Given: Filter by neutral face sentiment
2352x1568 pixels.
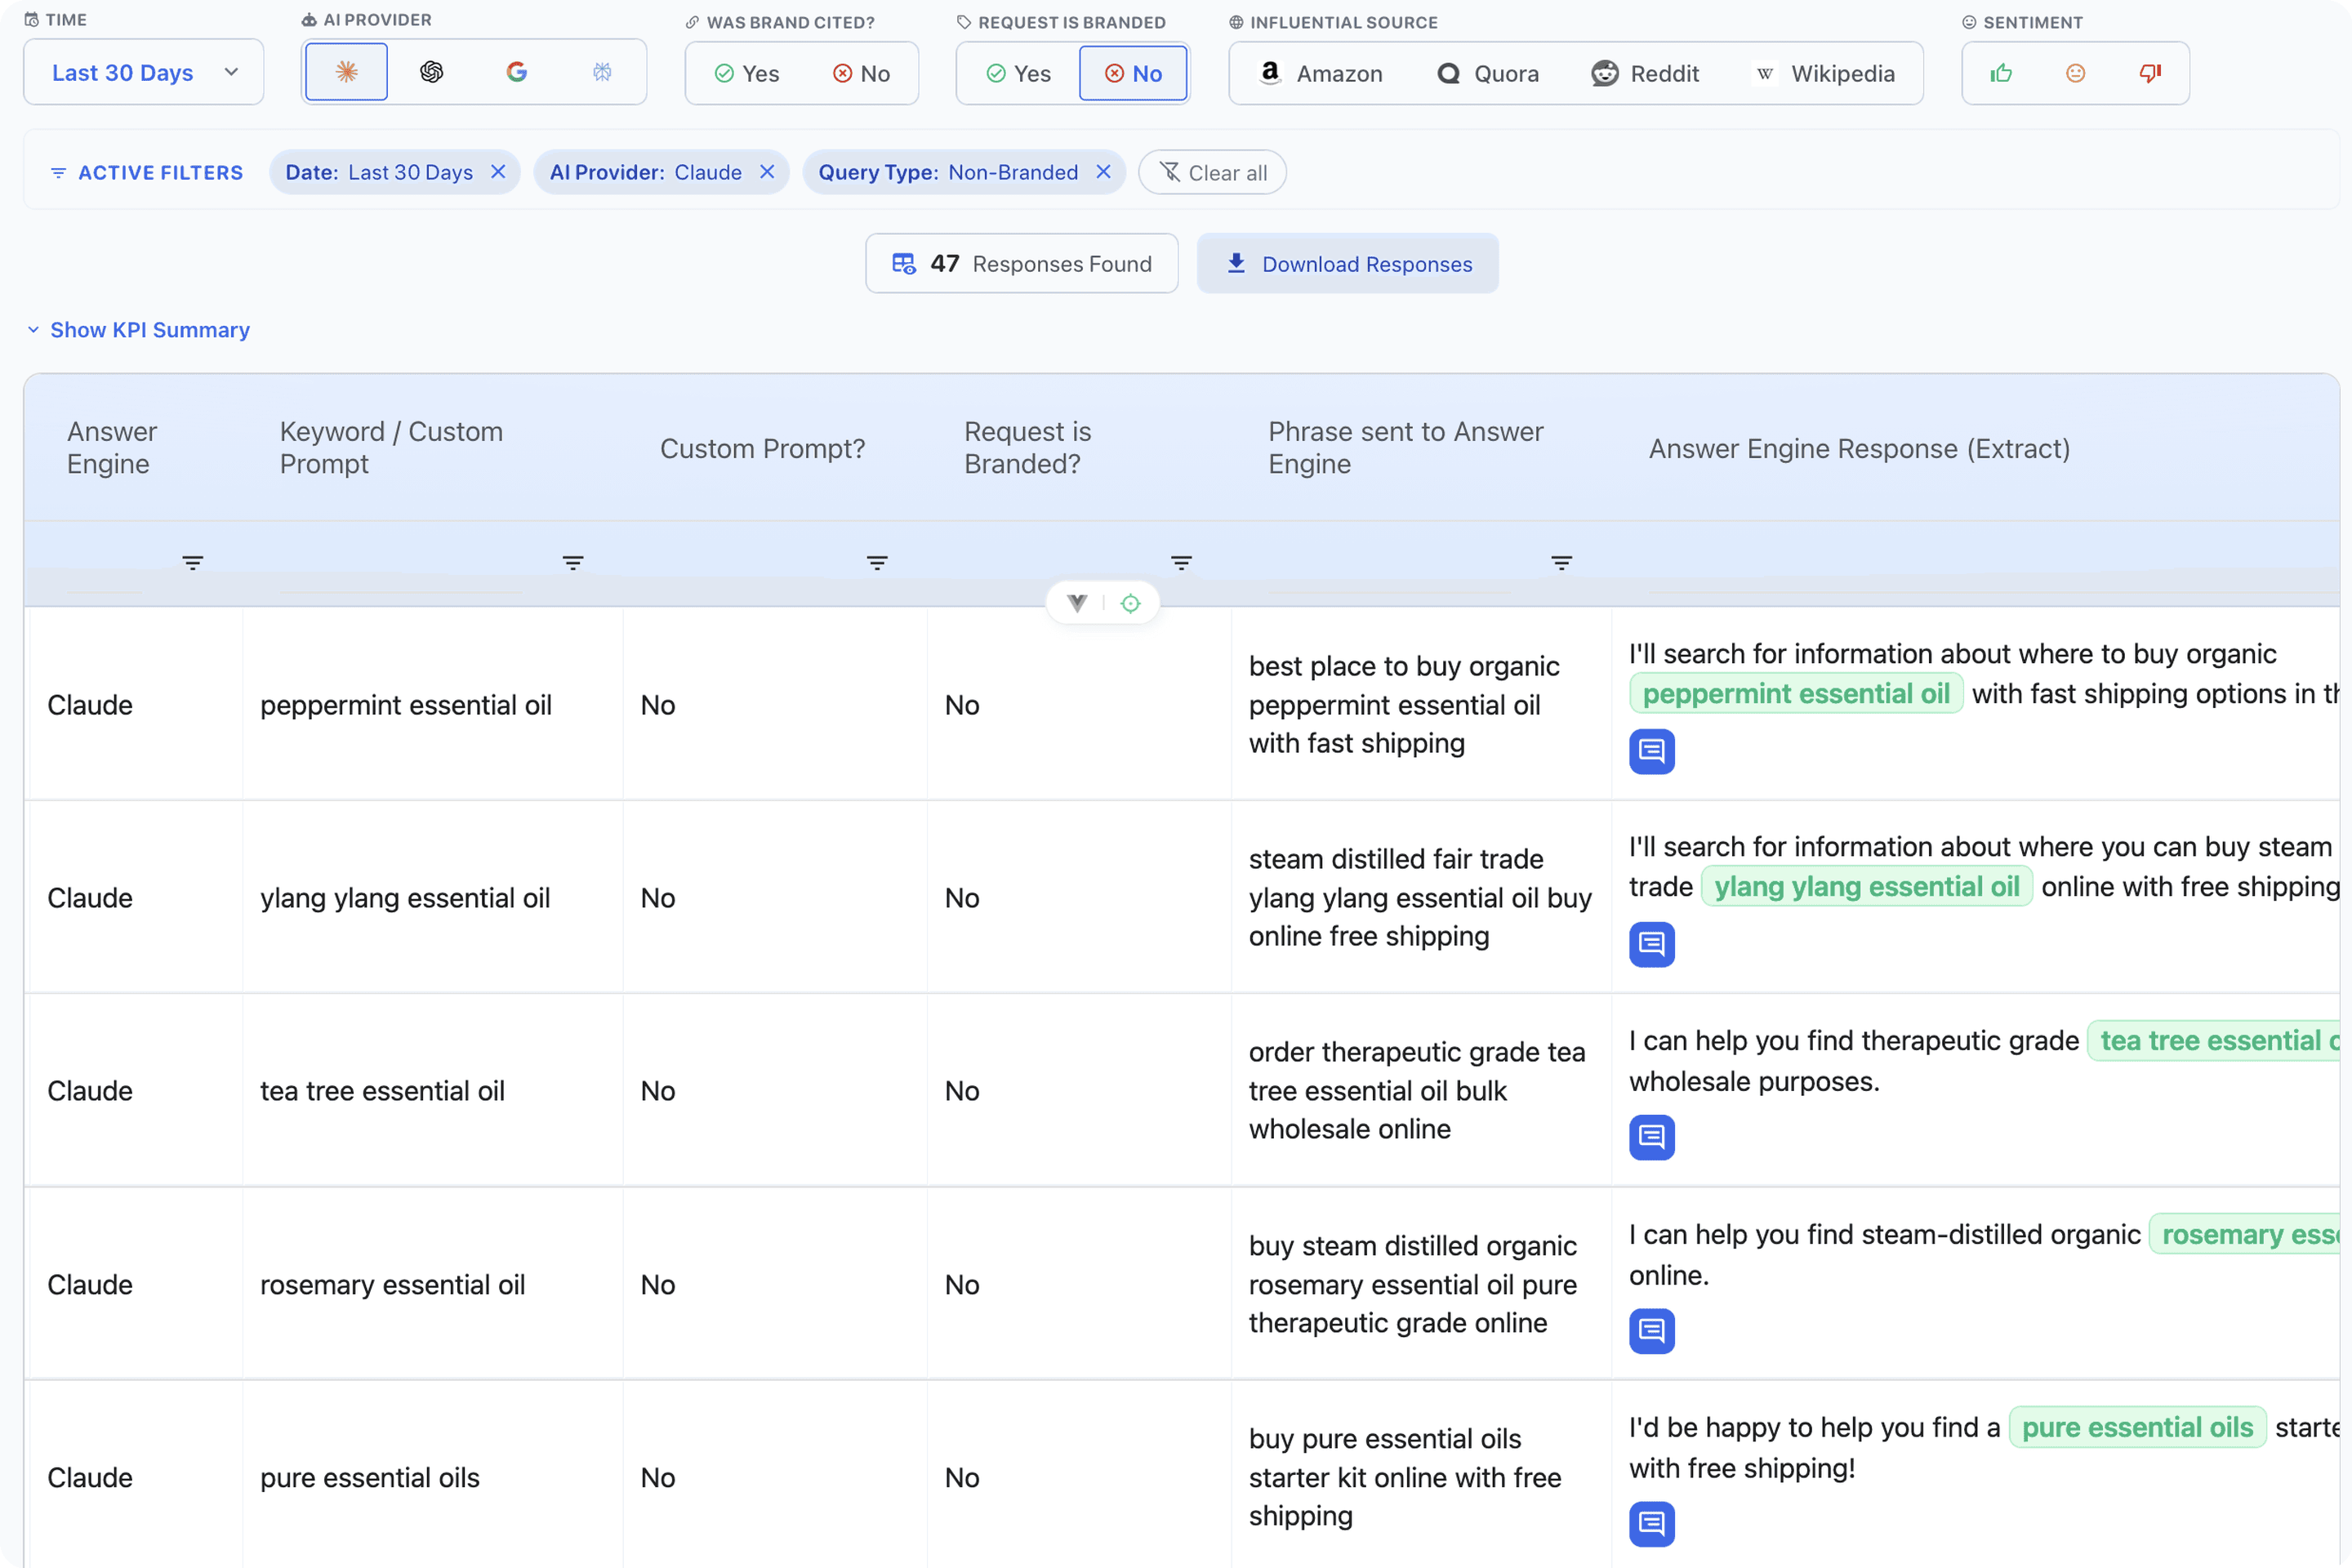Looking at the screenshot, I should tap(2076, 73).
